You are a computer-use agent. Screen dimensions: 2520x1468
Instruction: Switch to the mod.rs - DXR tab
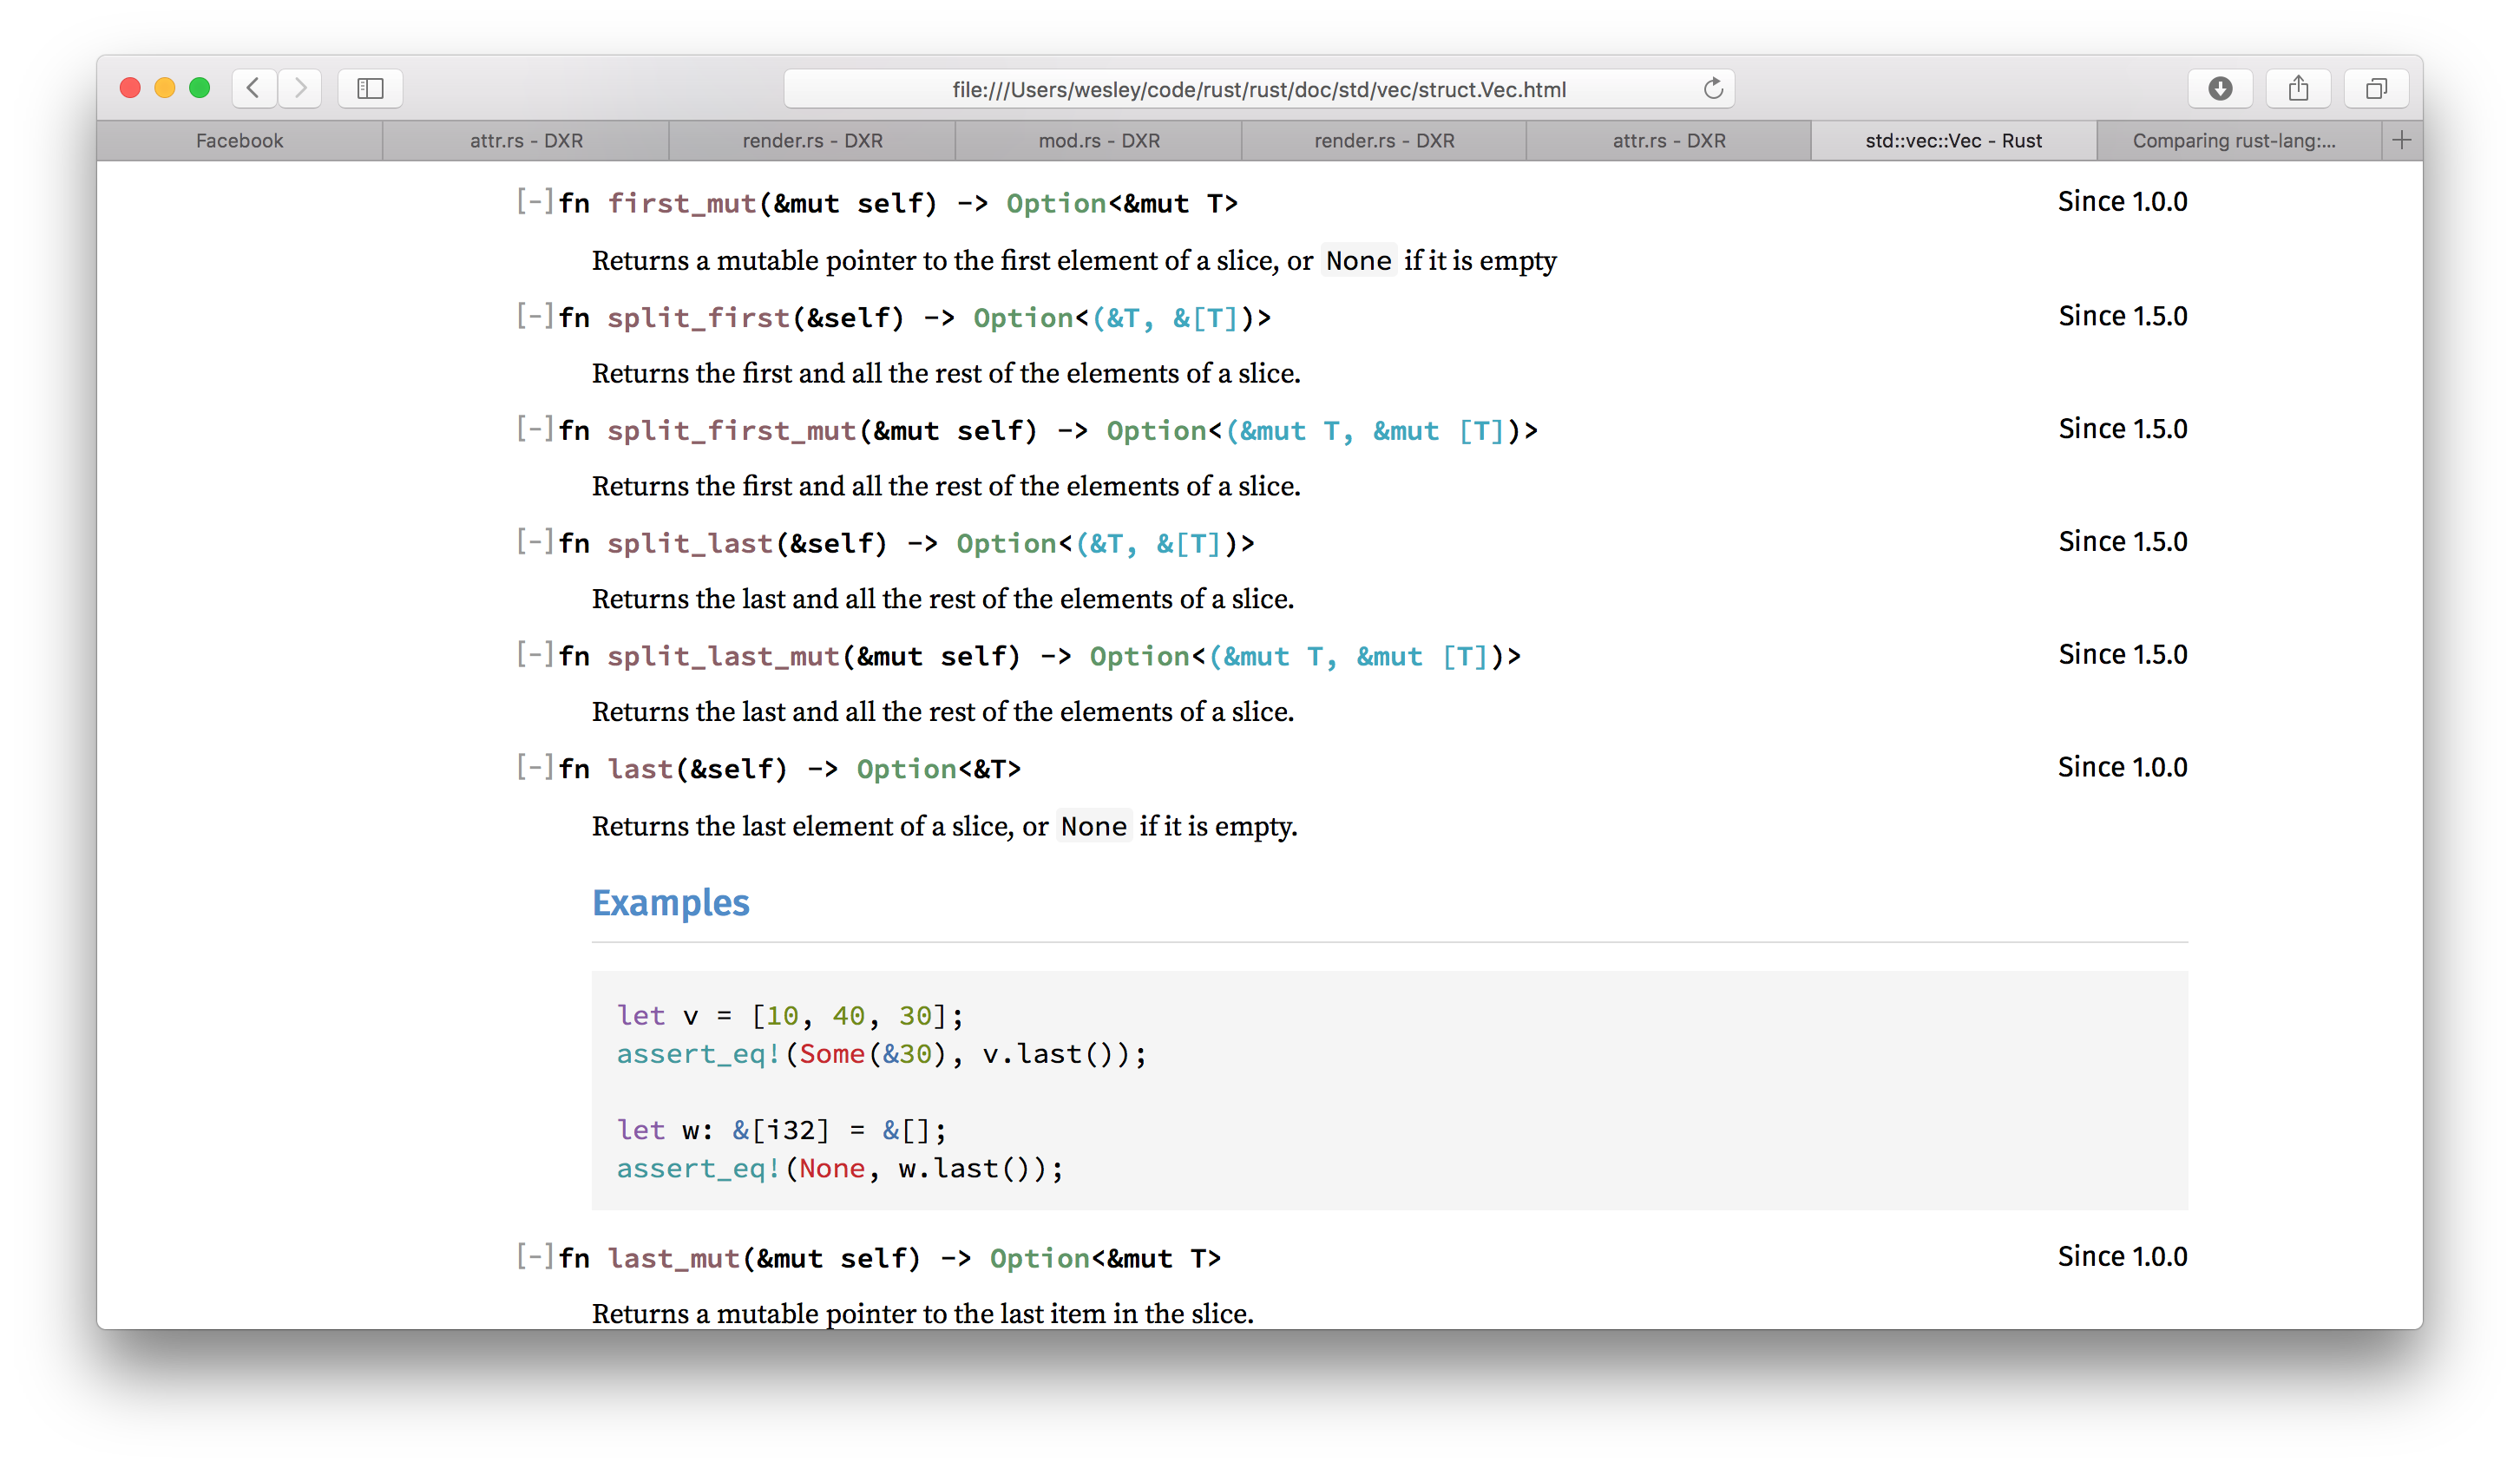1098,141
